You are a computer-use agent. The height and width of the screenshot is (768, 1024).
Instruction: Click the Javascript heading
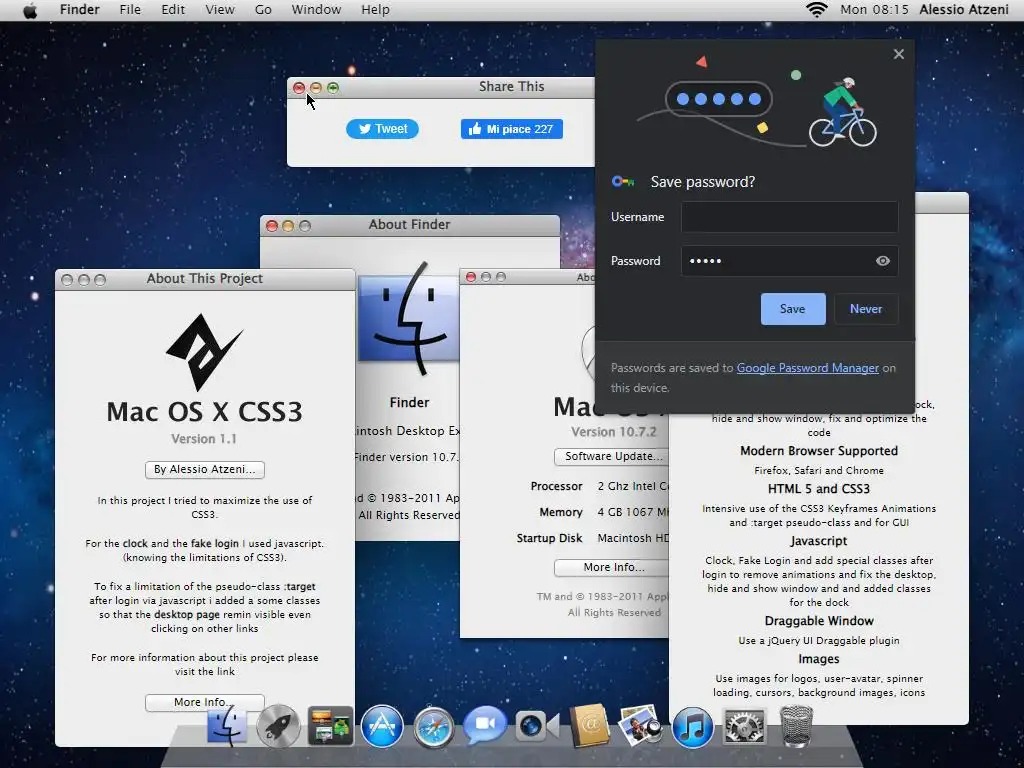[x=818, y=541]
